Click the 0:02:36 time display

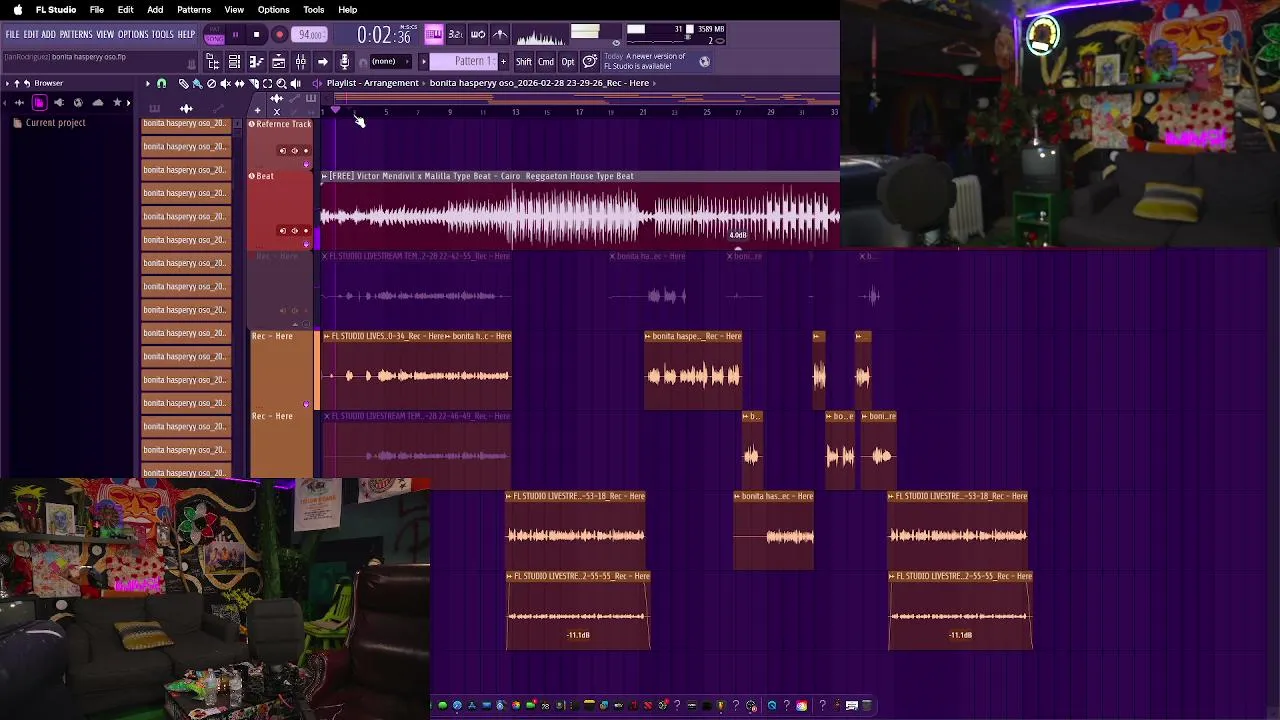pyautogui.click(x=384, y=36)
